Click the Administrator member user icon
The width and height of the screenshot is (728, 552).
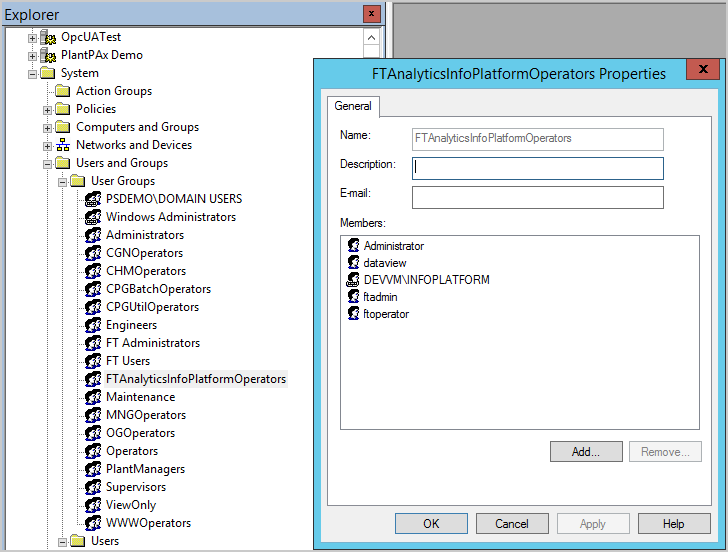click(354, 245)
